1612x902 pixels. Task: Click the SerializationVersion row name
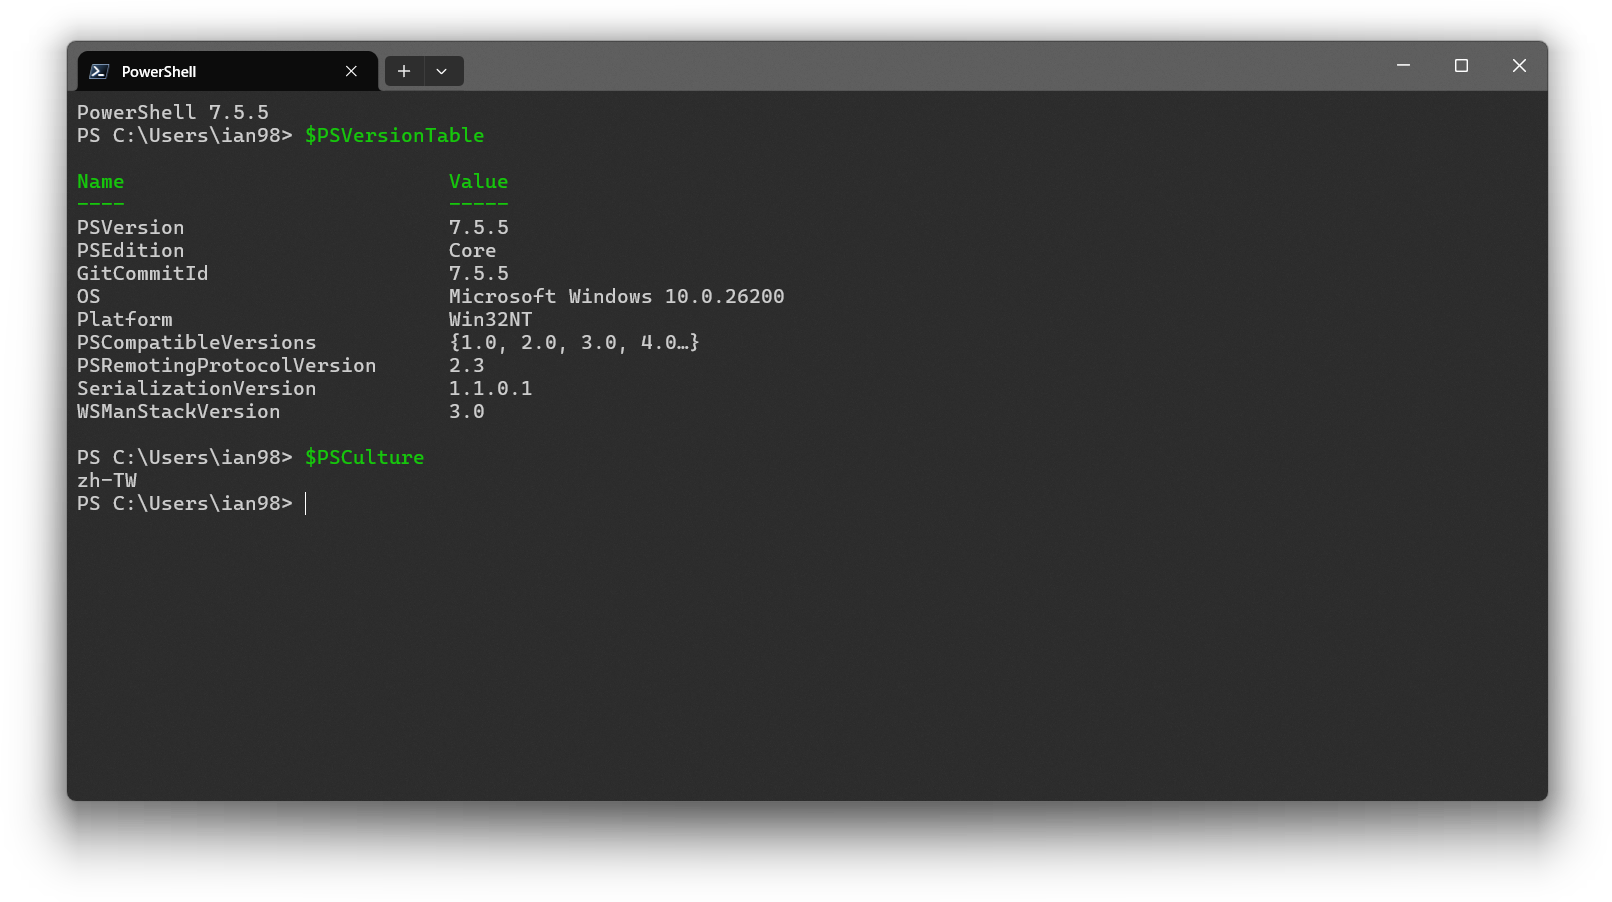point(197,388)
